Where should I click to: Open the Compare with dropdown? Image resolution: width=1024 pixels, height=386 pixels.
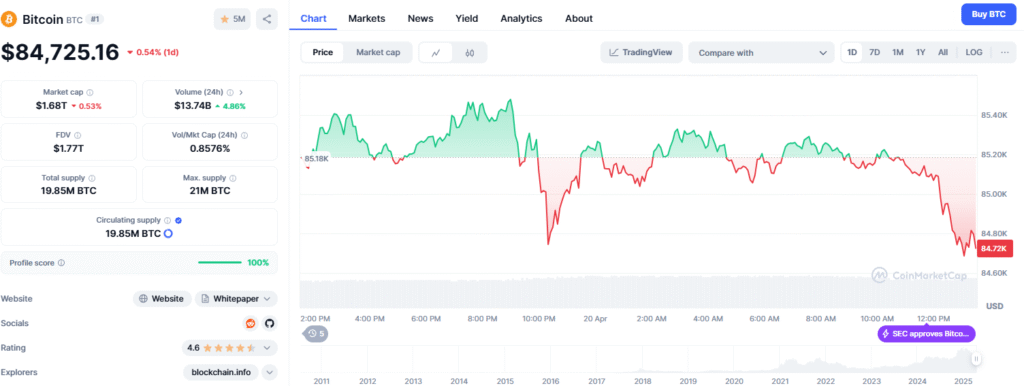pyautogui.click(x=761, y=53)
